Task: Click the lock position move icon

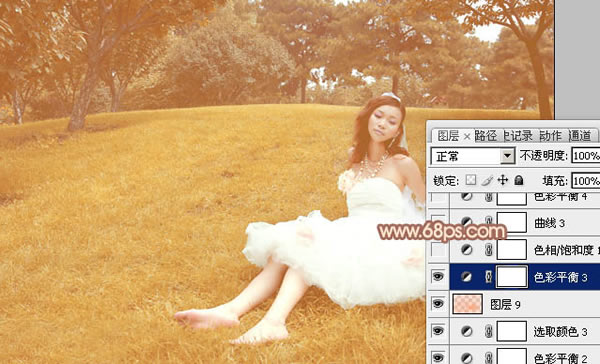Action: pyautogui.click(x=502, y=180)
